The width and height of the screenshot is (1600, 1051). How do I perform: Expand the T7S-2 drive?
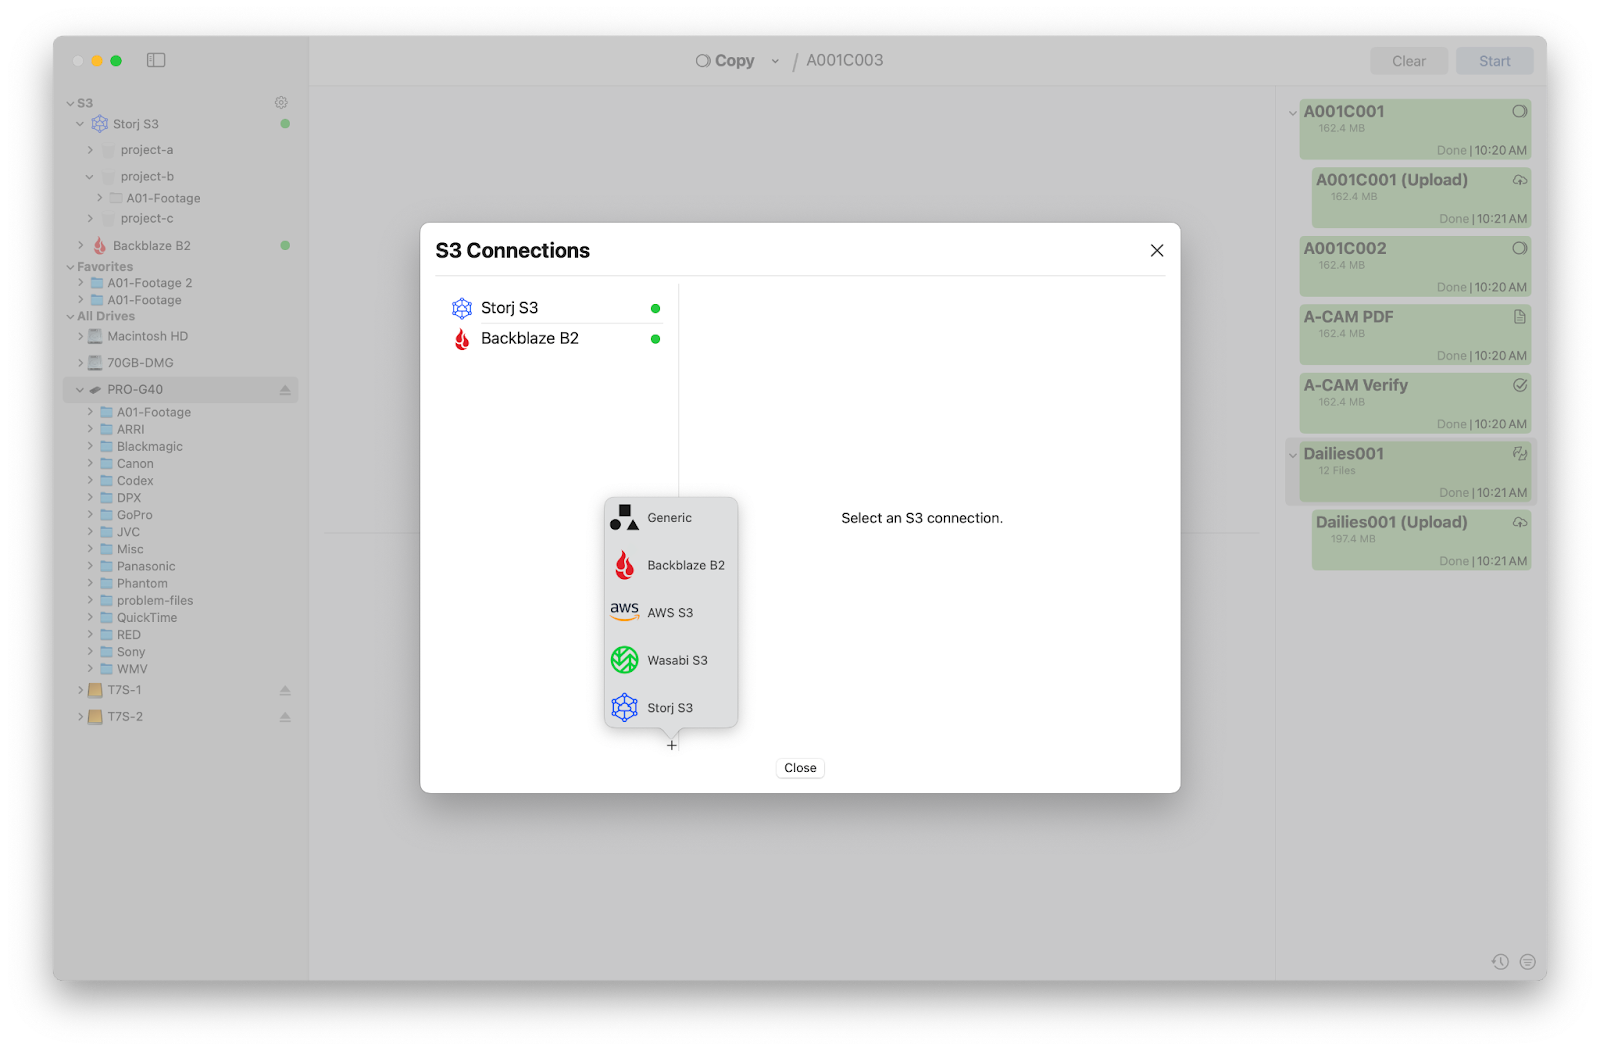[x=80, y=717]
